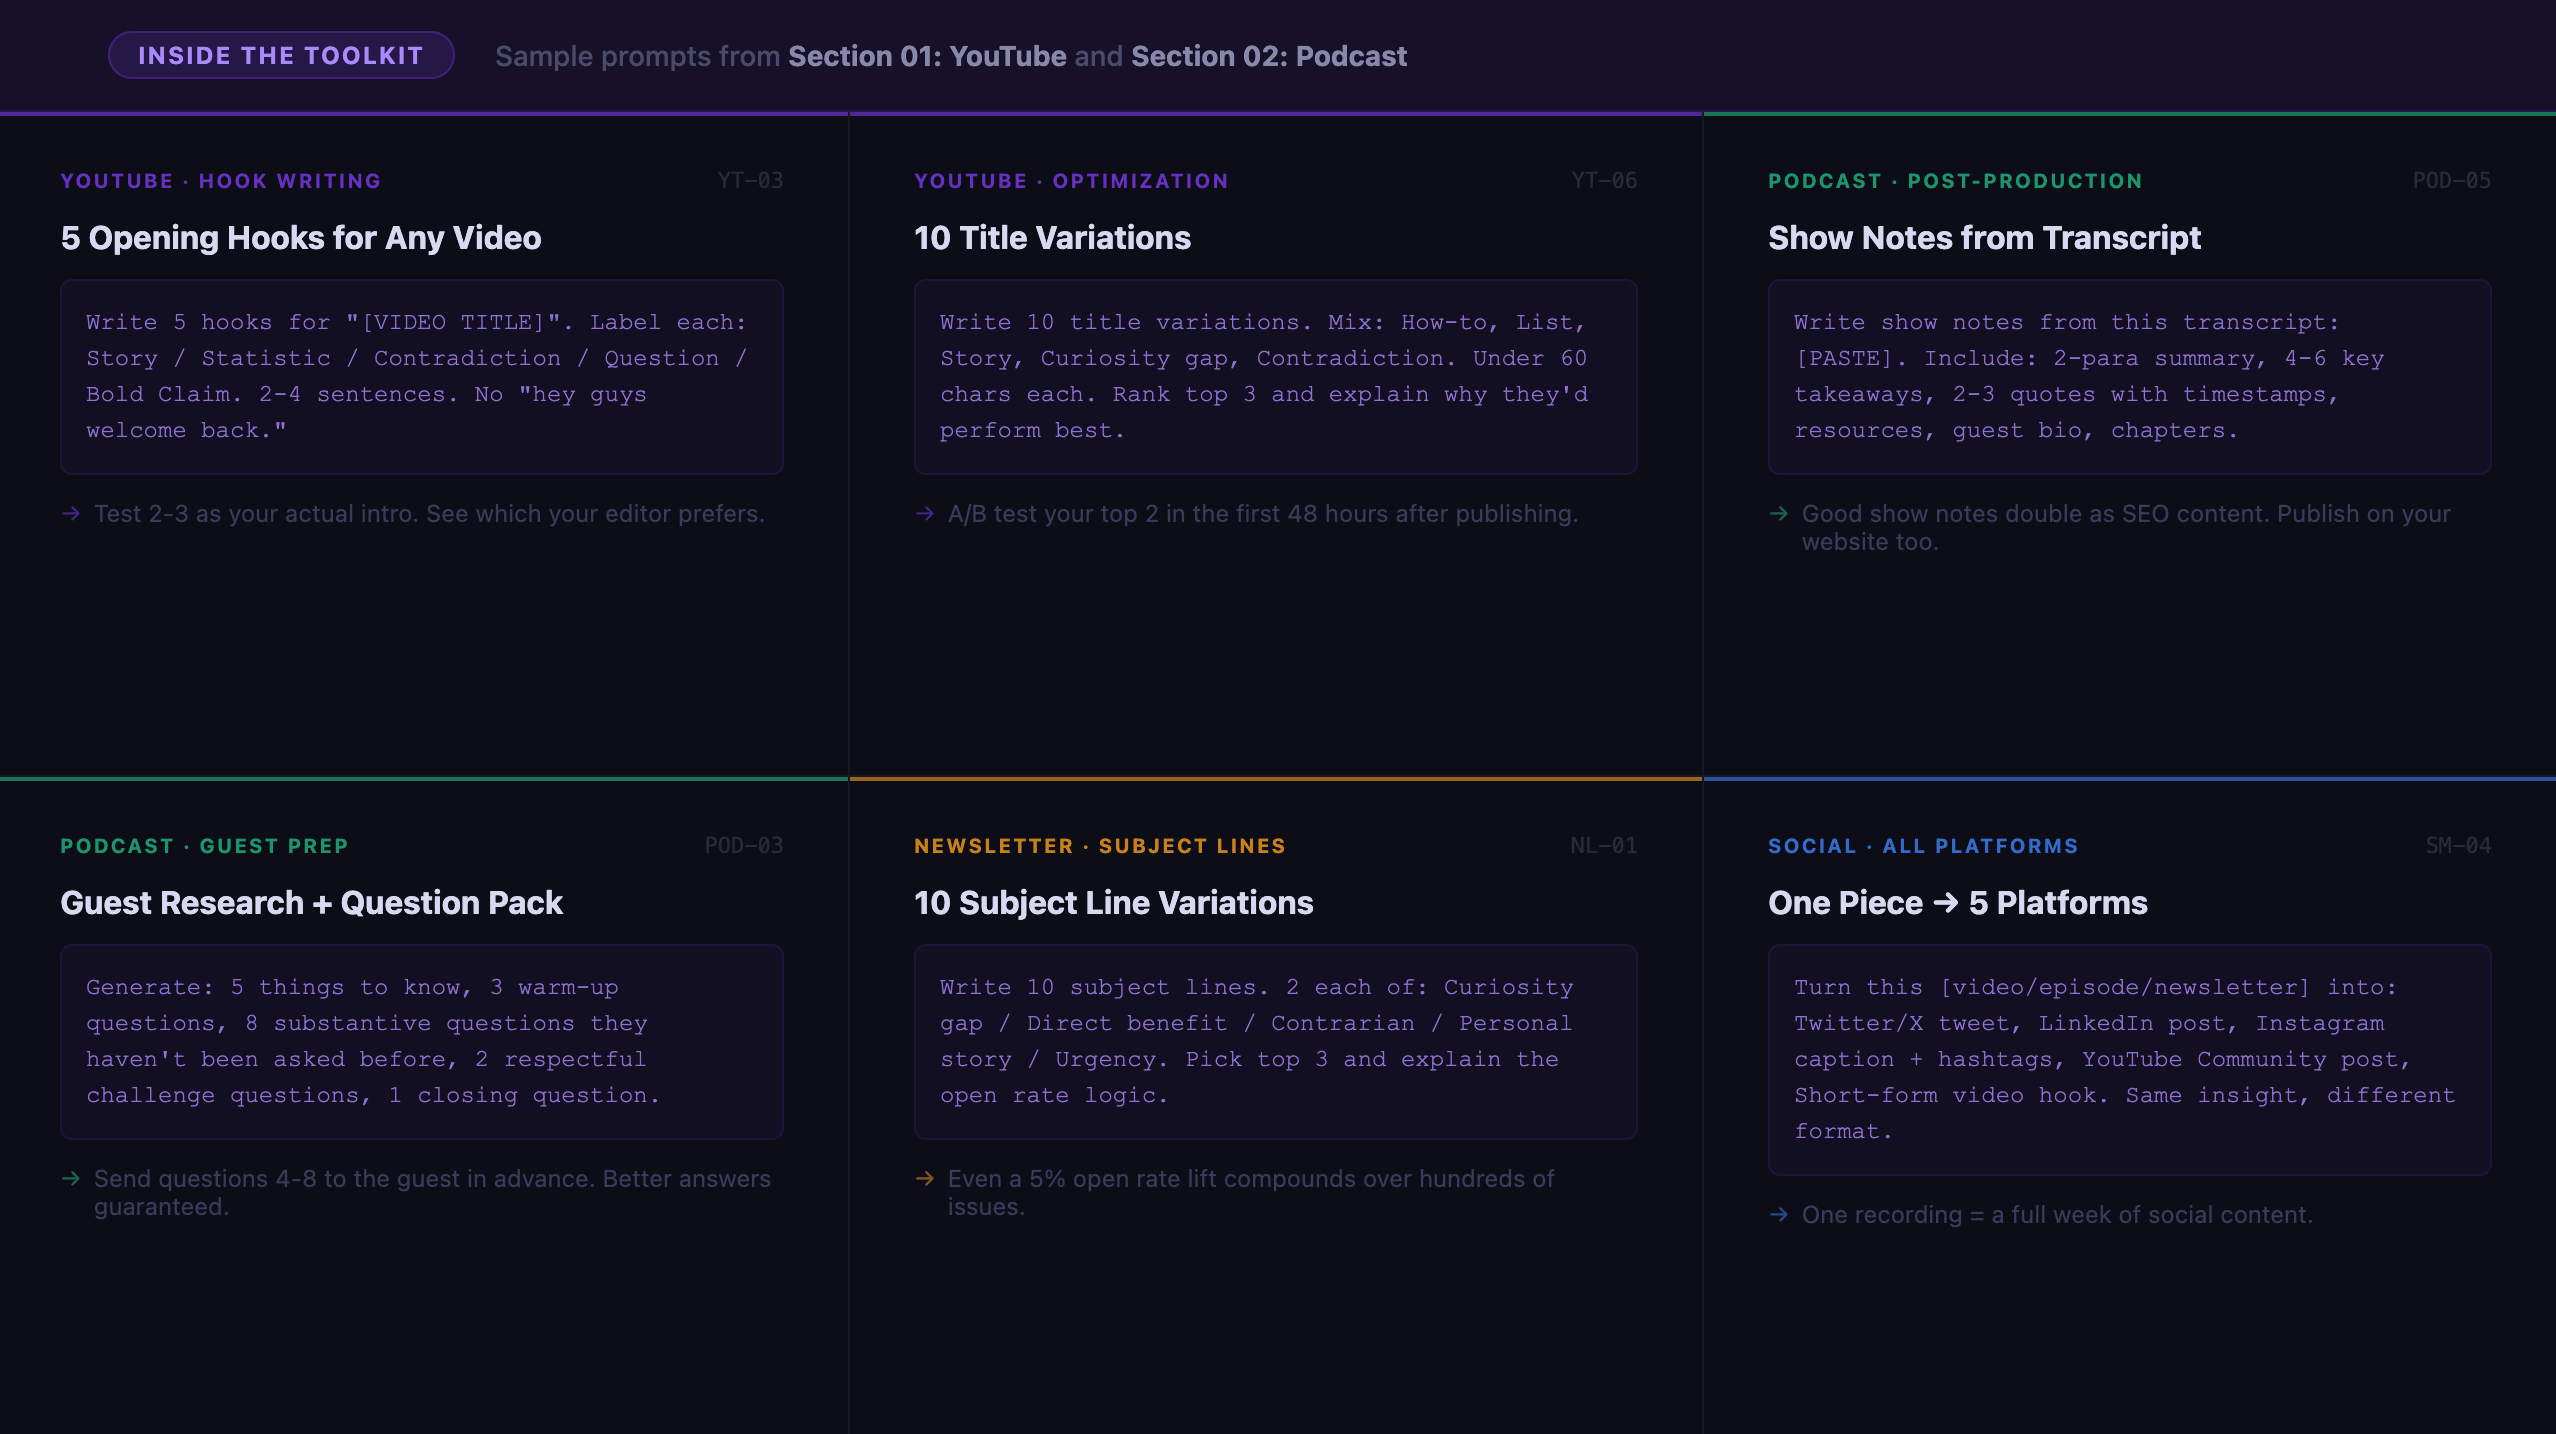This screenshot has height=1434, width=2556.
Task: Click the arrow icon beside the editor tip
Action: 71,513
